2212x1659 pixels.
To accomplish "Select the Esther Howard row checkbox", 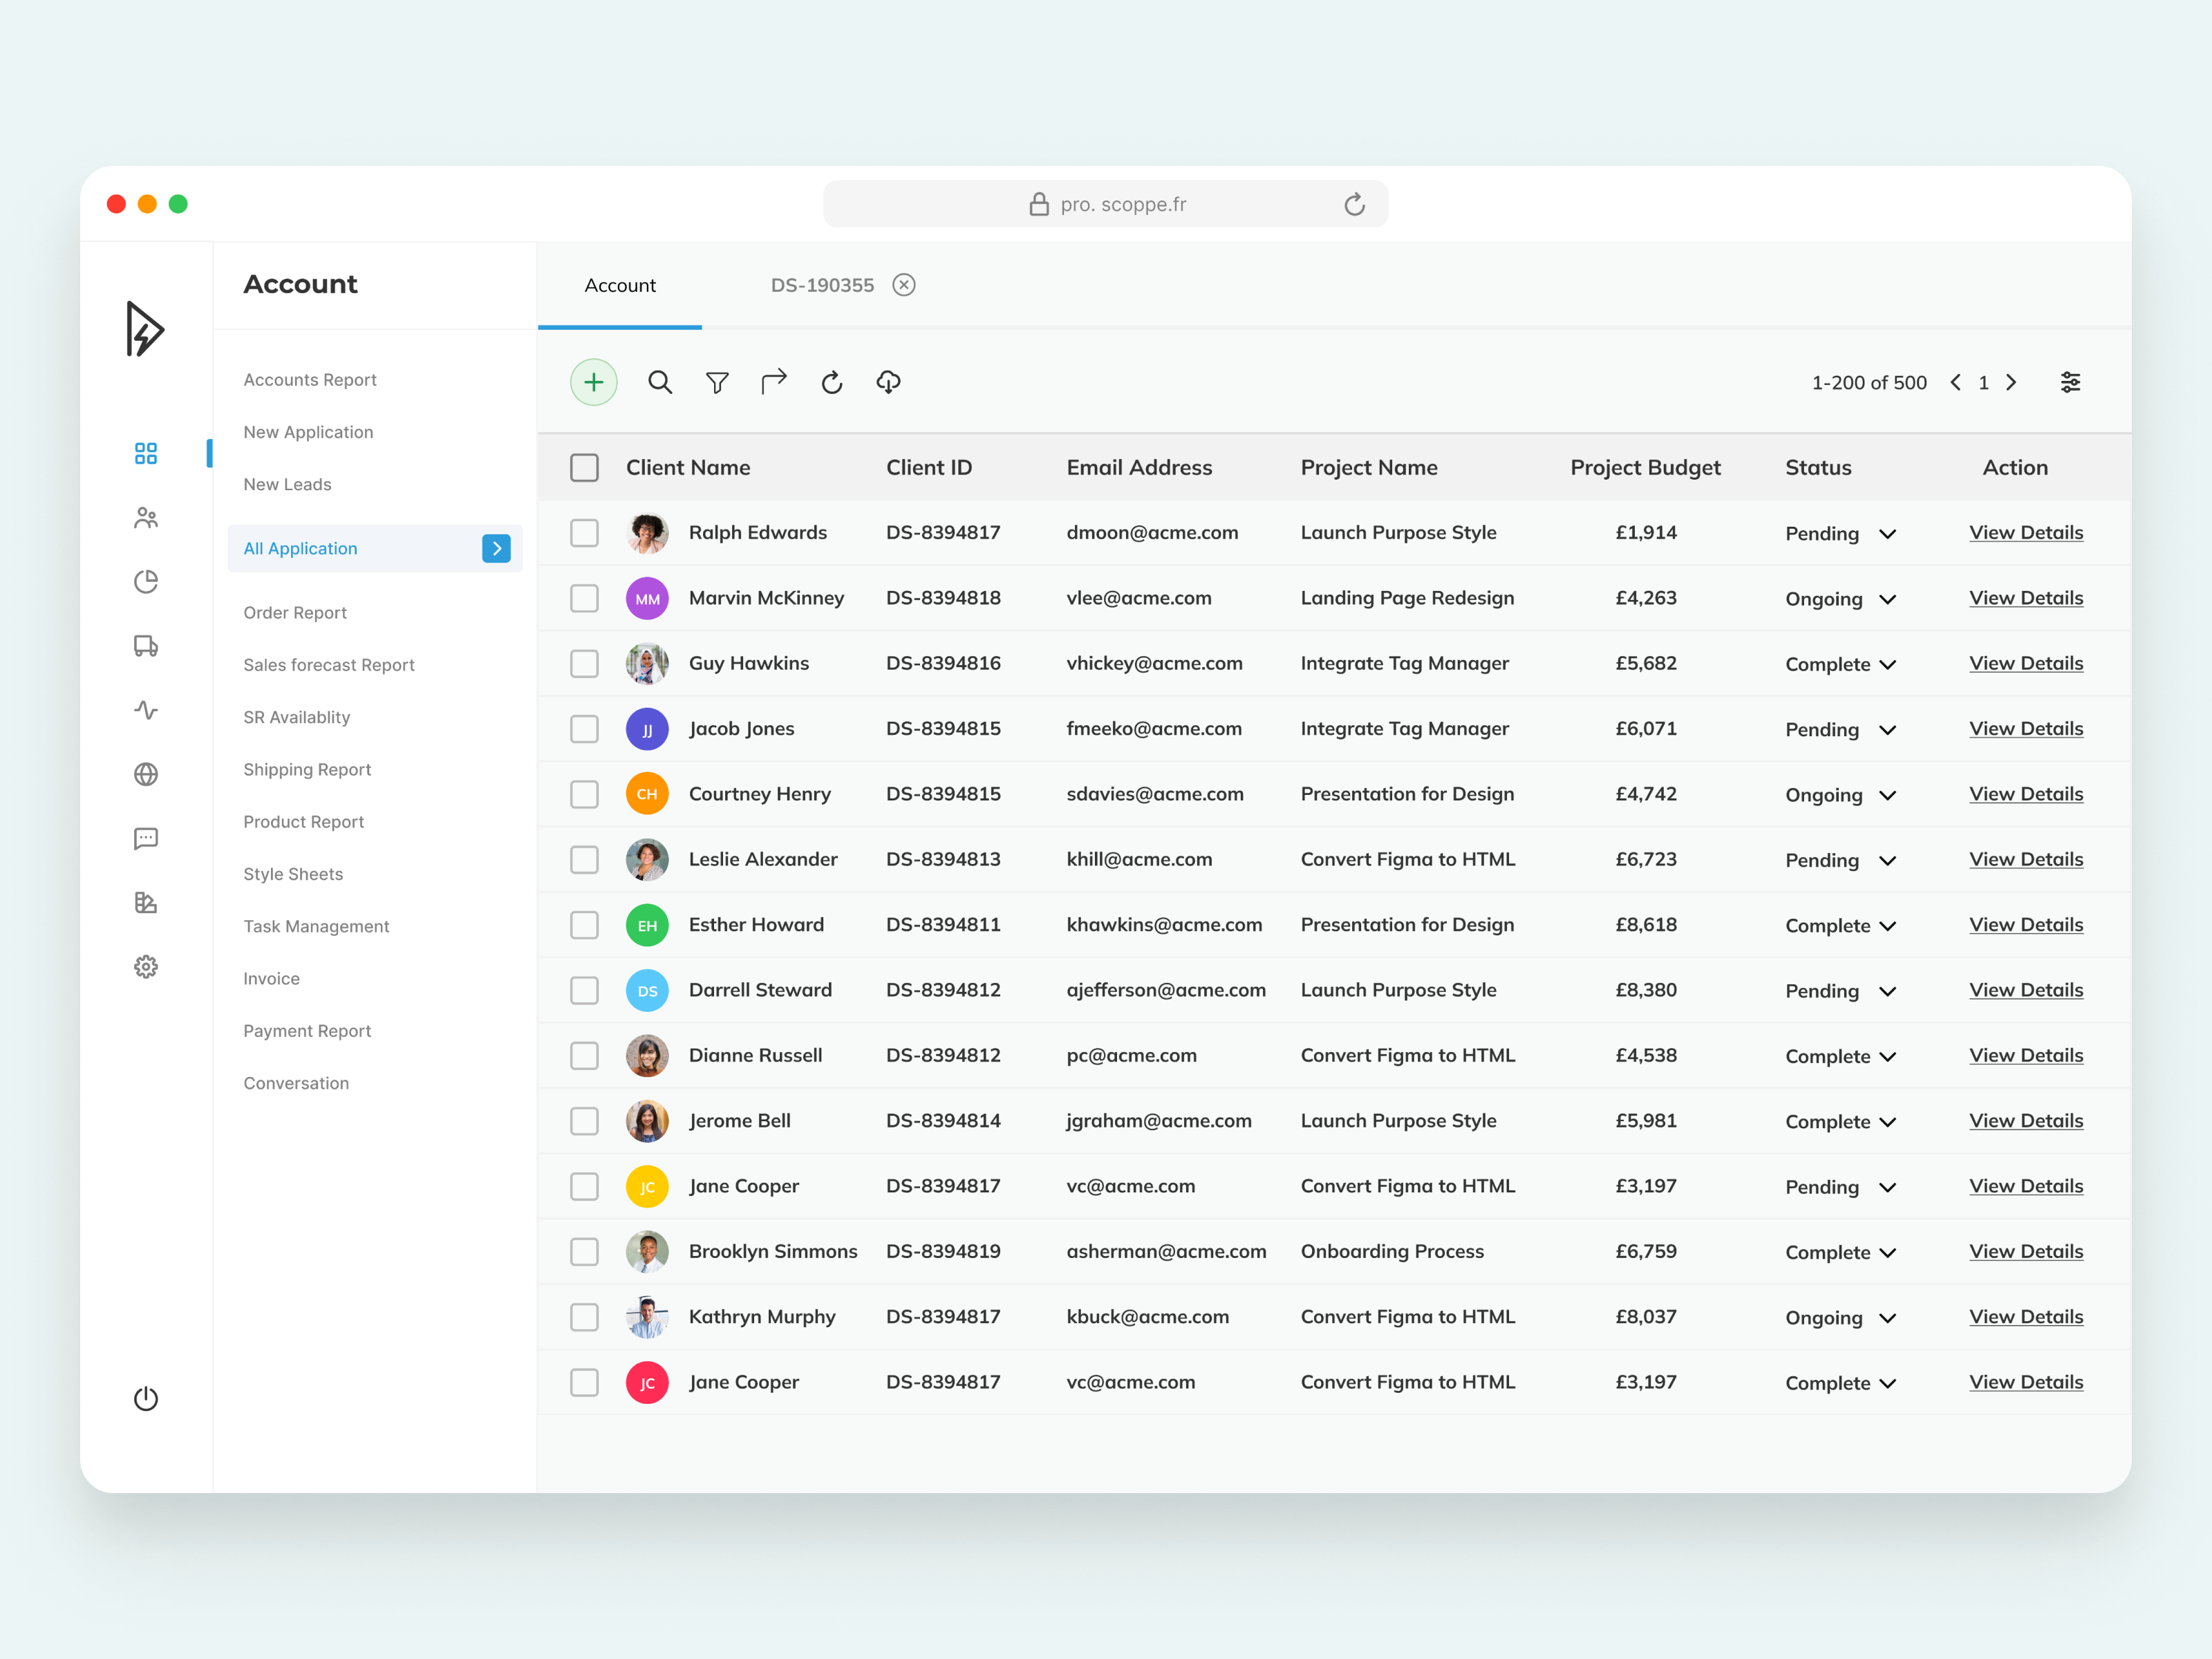I will [584, 925].
